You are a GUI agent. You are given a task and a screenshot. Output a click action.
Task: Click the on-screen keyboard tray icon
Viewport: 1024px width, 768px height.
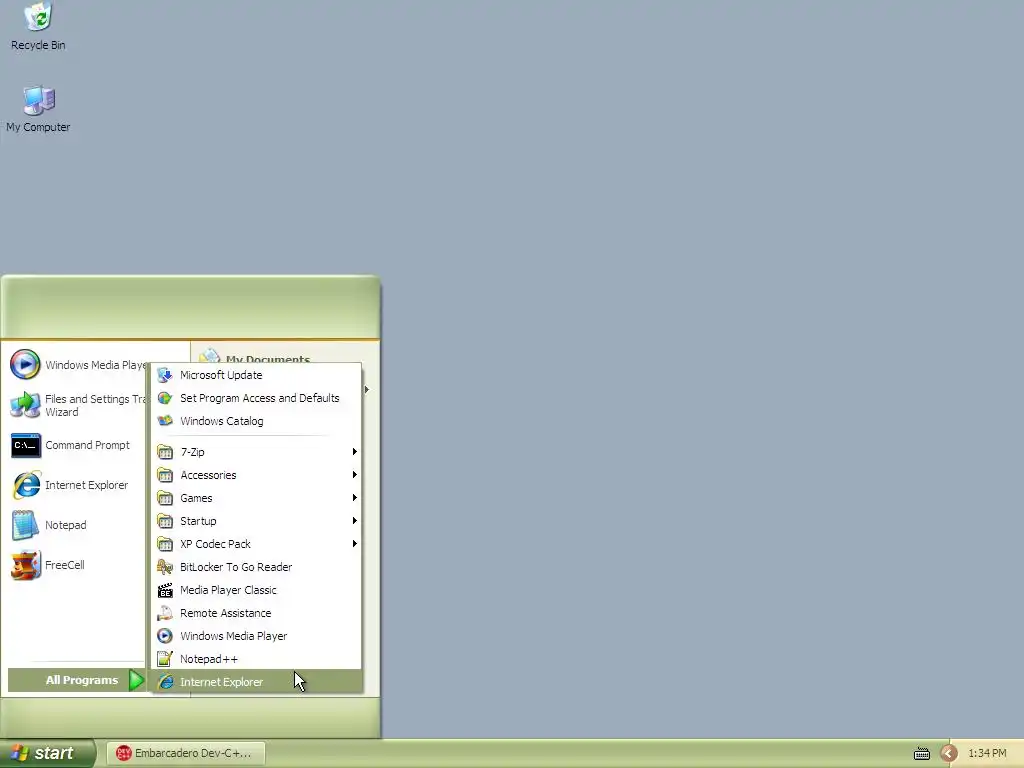pyautogui.click(x=921, y=753)
